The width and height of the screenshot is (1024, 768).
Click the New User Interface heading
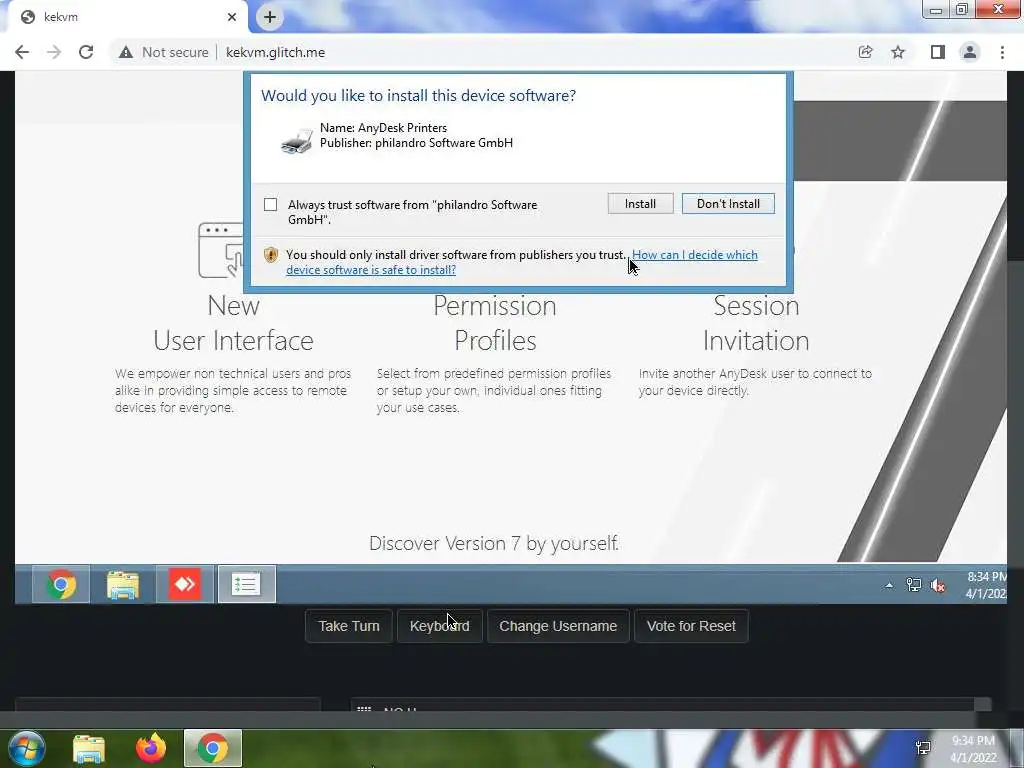(x=234, y=323)
